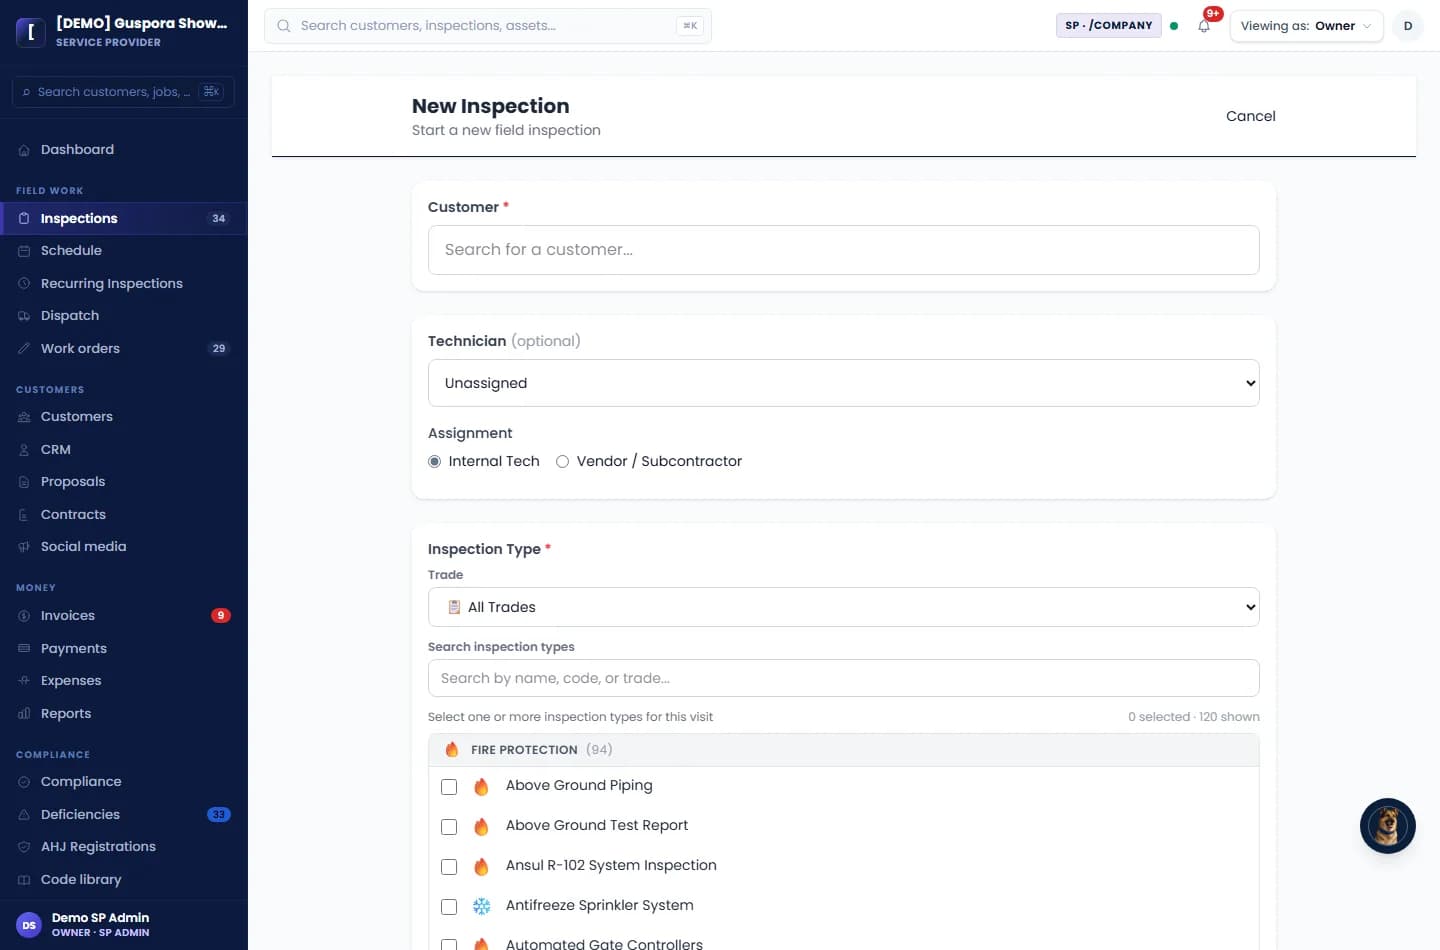Click the Expenses icon in sidebar

point(24,681)
